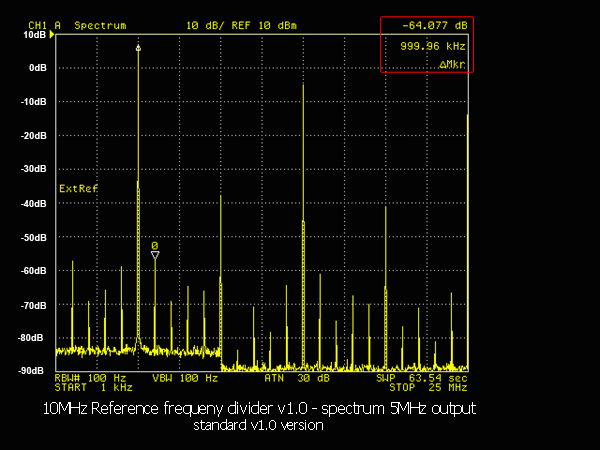Click the reference marker atop main peak

point(138,48)
